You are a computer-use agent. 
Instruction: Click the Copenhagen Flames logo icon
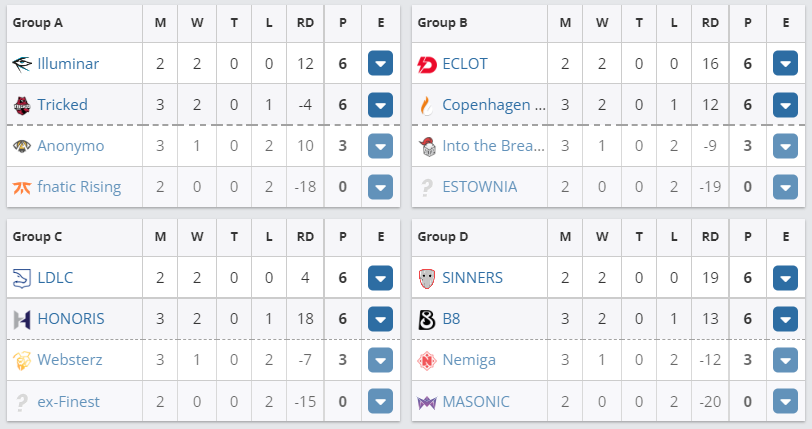coord(427,105)
